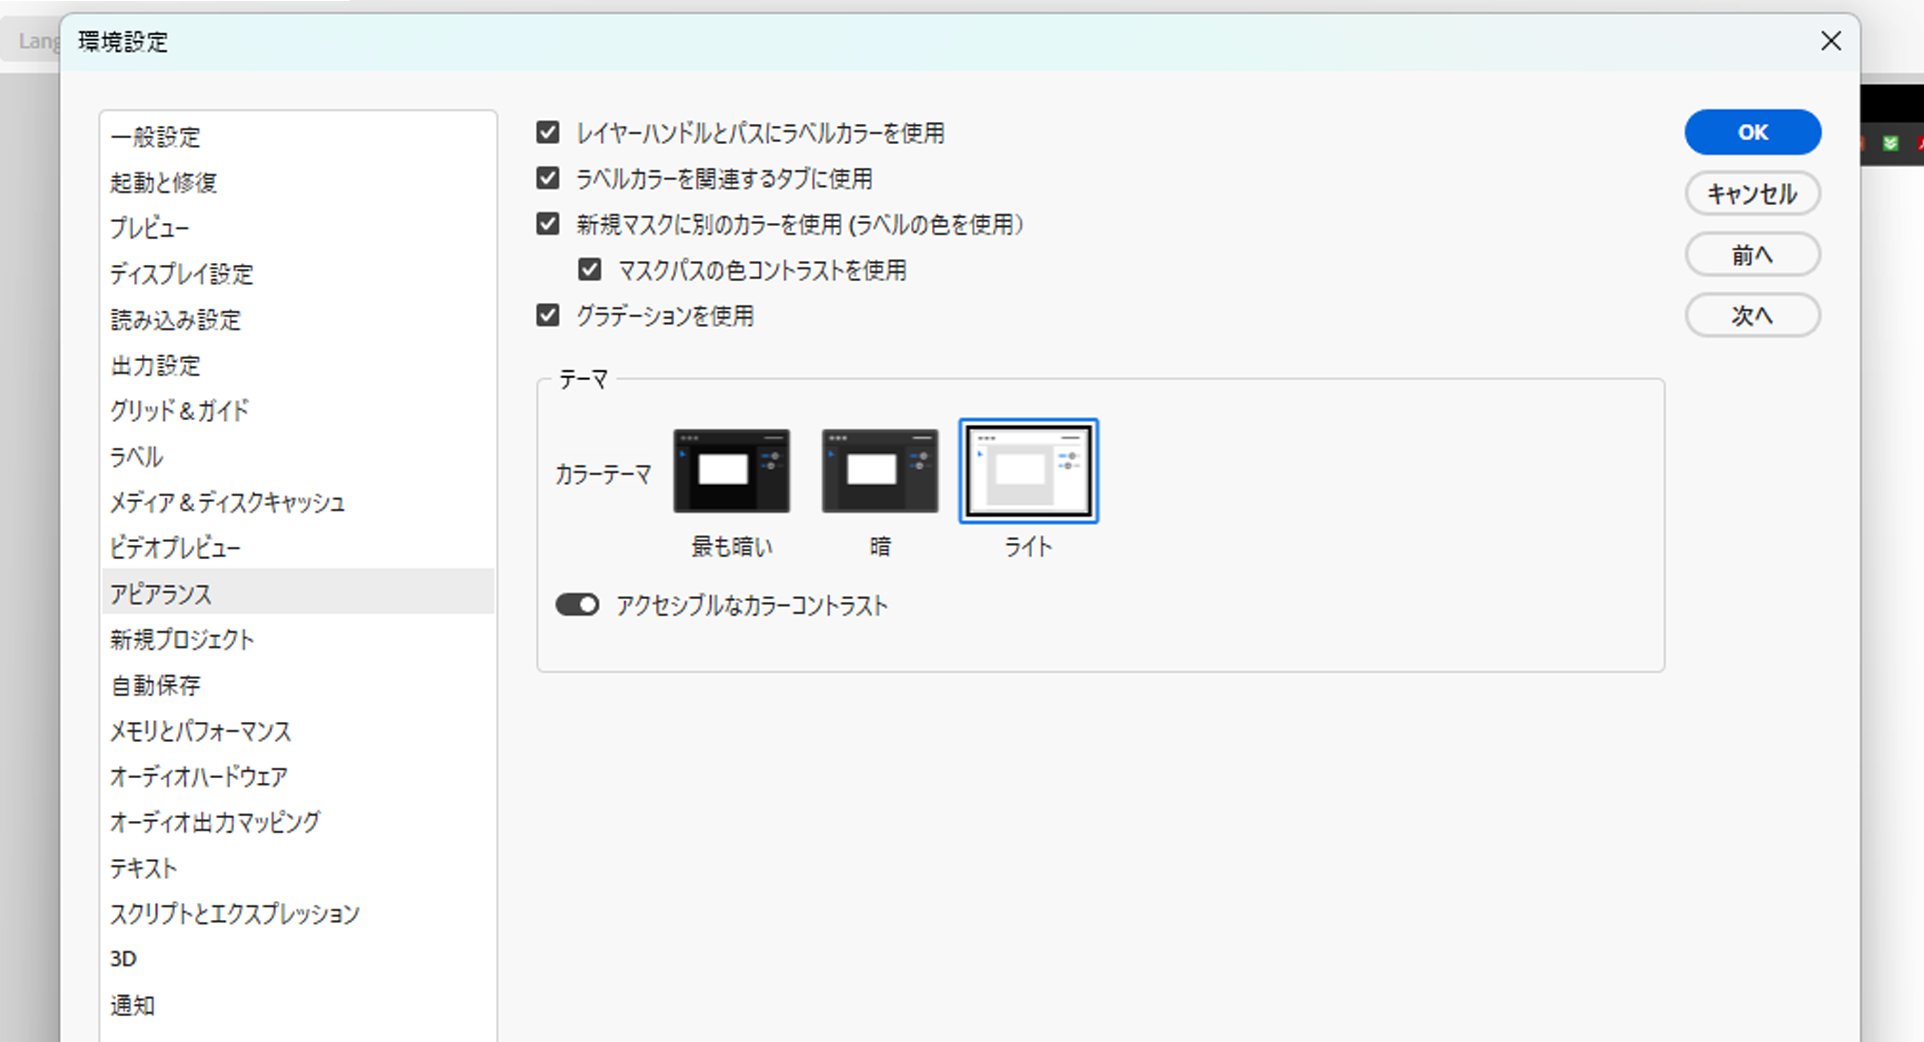Switch the アクセシブルなカラーコントラスト toggle
Screen dimensions: 1924x1042
tap(577, 605)
